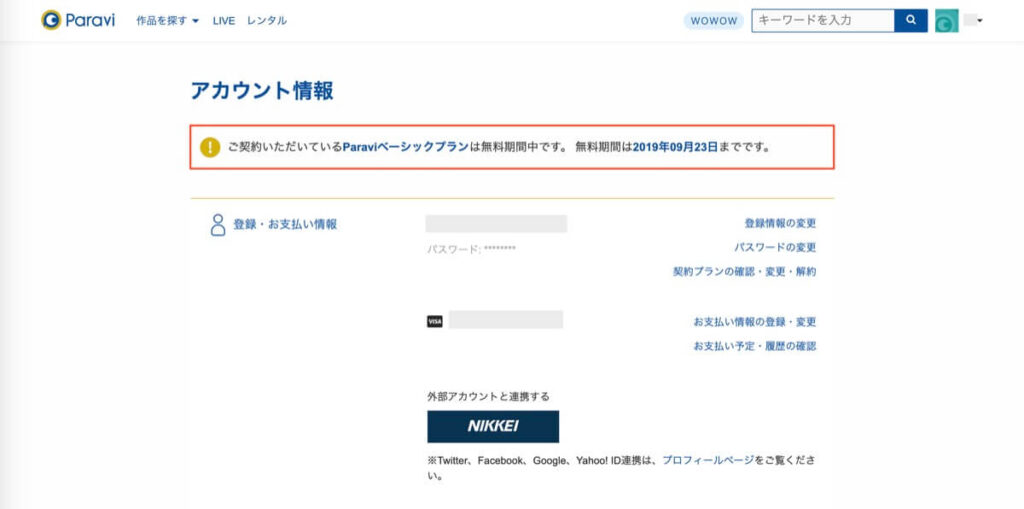The image size is (1024, 509).
Task: Click the NIKKEI account link button
Action: 493,427
